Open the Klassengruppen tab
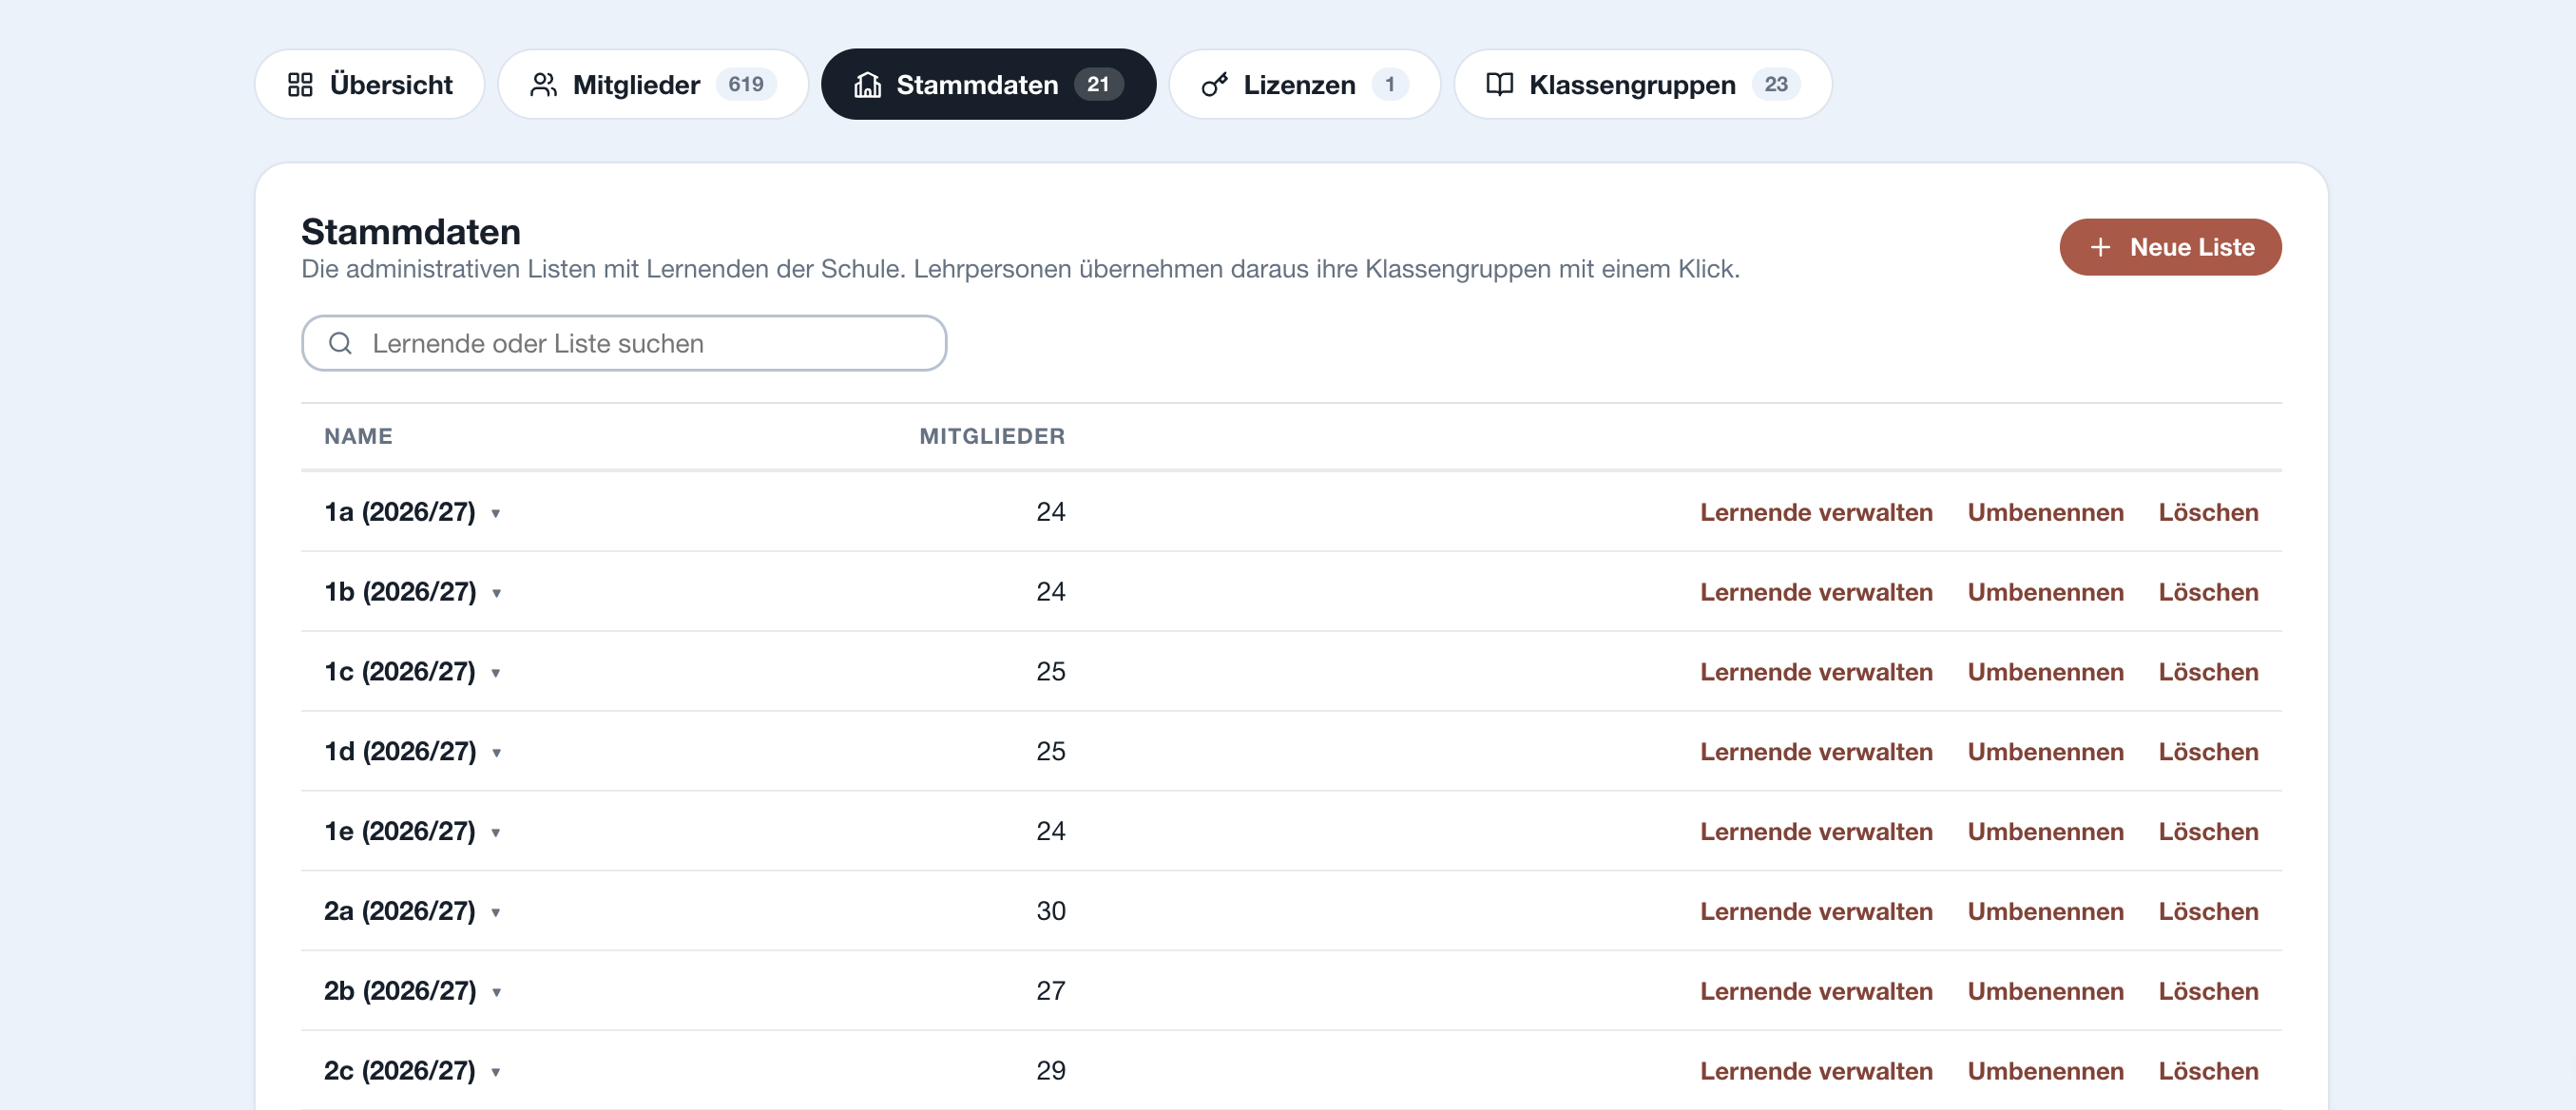The width and height of the screenshot is (2576, 1110). coord(1643,84)
